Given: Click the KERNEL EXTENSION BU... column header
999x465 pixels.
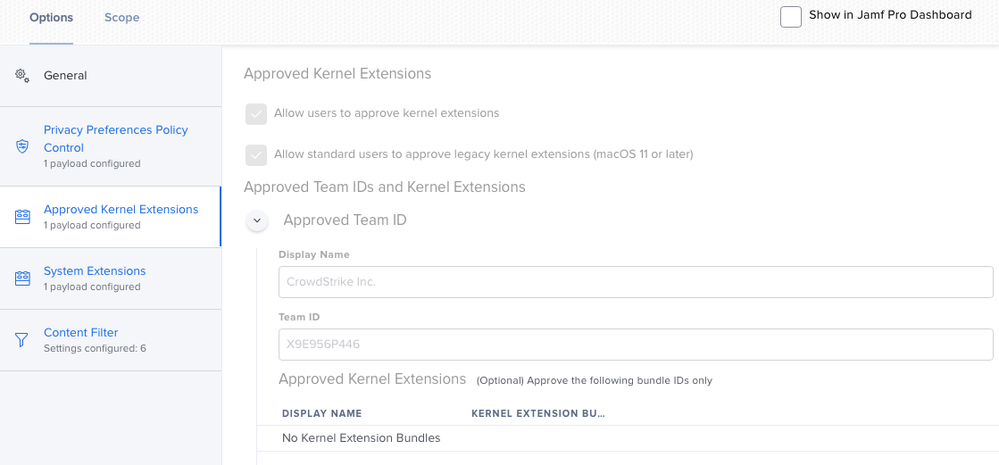Looking at the screenshot, I should click(x=538, y=413).
